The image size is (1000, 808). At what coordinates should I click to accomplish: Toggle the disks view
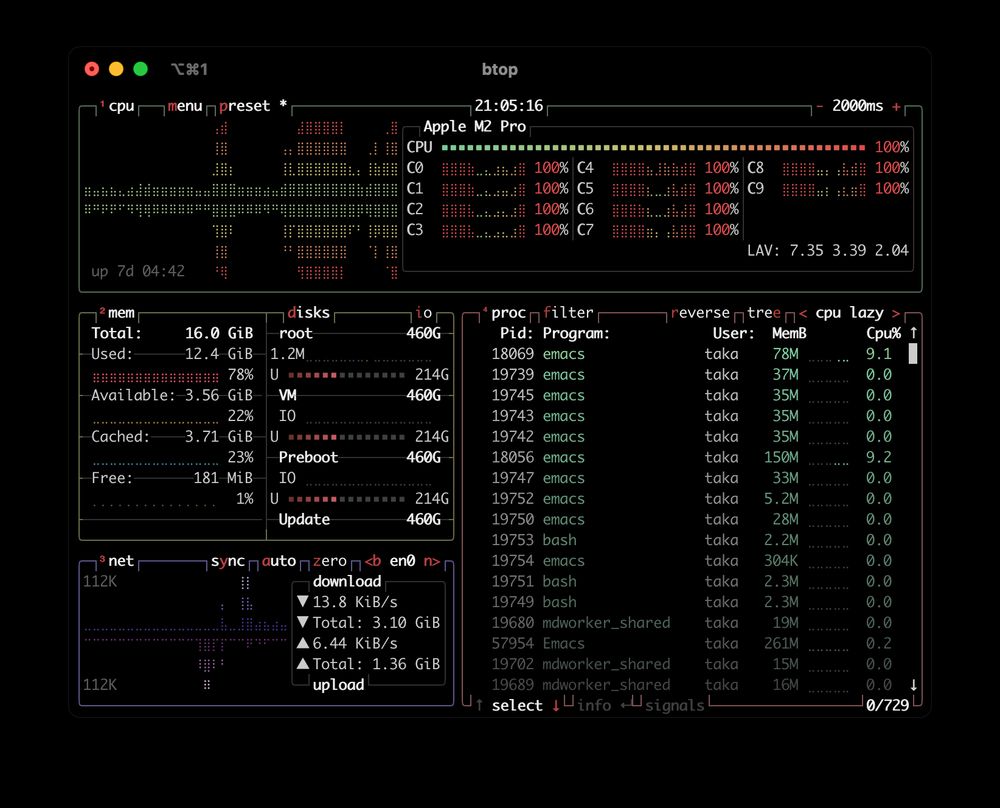[309, 312]
